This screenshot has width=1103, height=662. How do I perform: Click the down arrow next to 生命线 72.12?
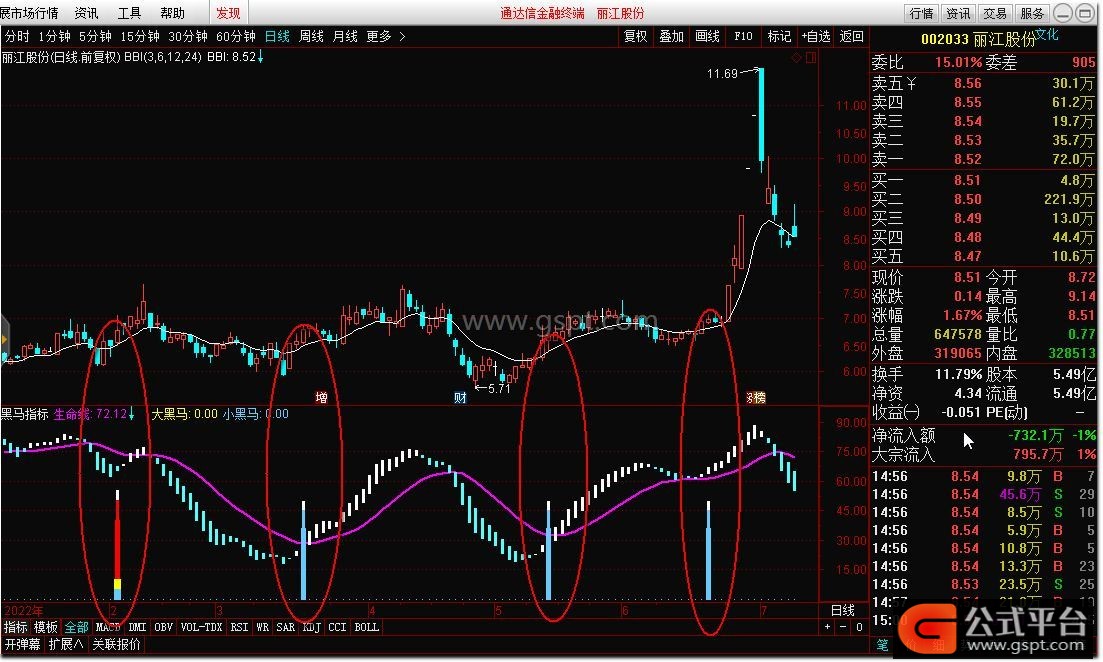pyautogui.click(x=132, y=414)
